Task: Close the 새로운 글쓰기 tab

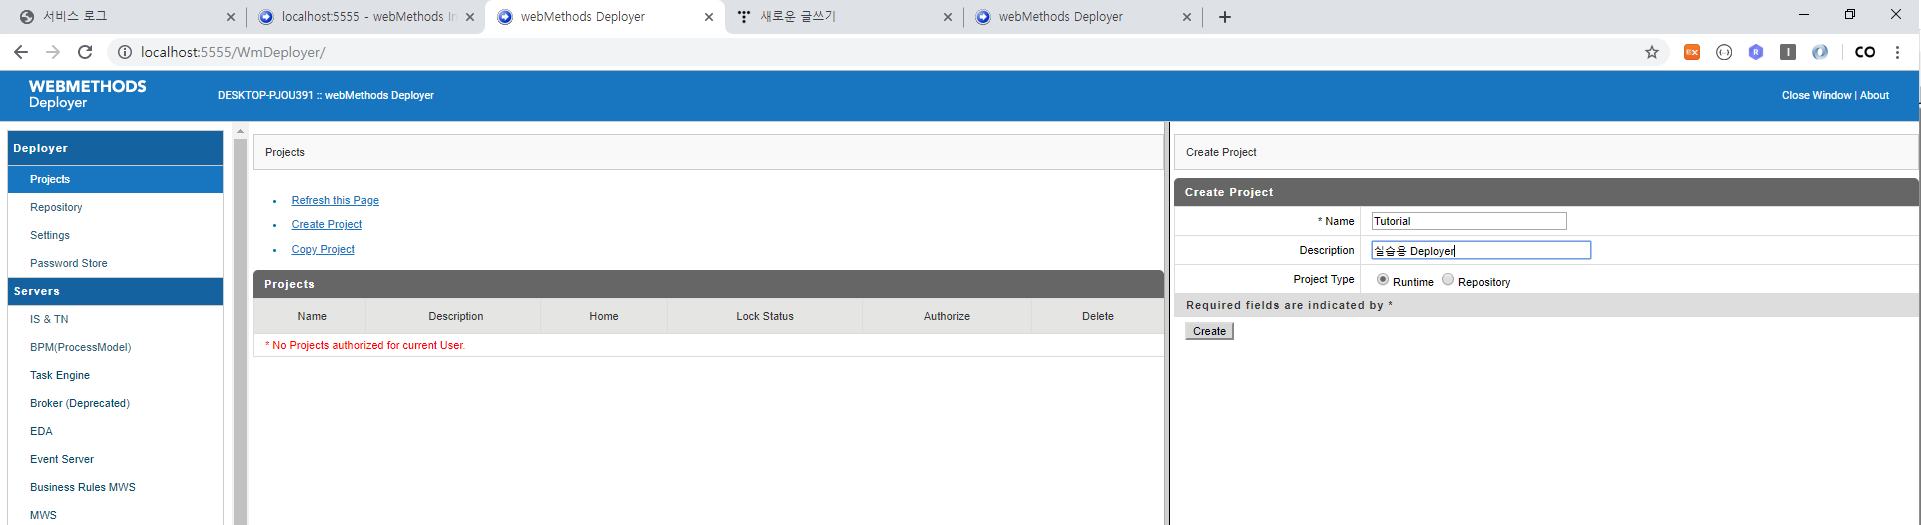Action: 948,17
